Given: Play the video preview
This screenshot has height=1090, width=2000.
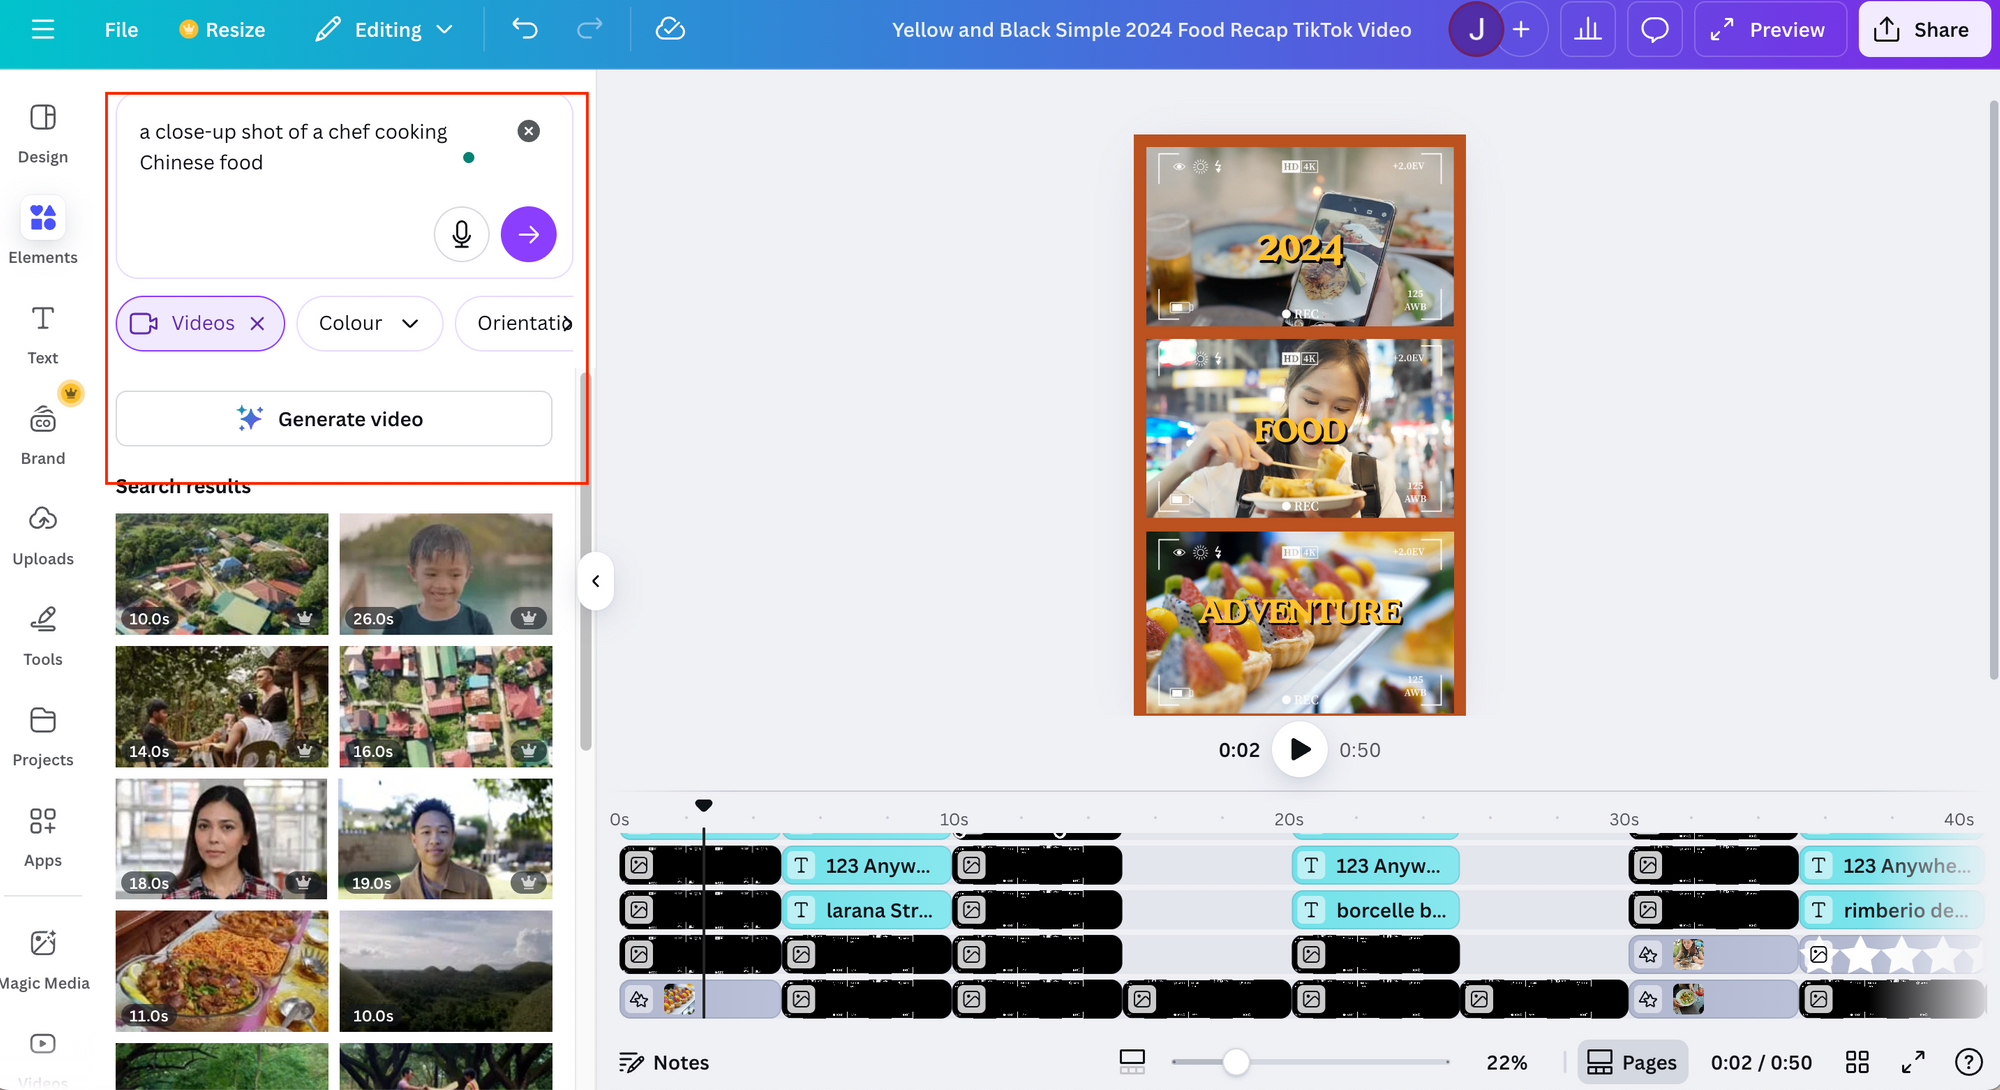Looking at the screenshot, I should tap(1299, 749).
